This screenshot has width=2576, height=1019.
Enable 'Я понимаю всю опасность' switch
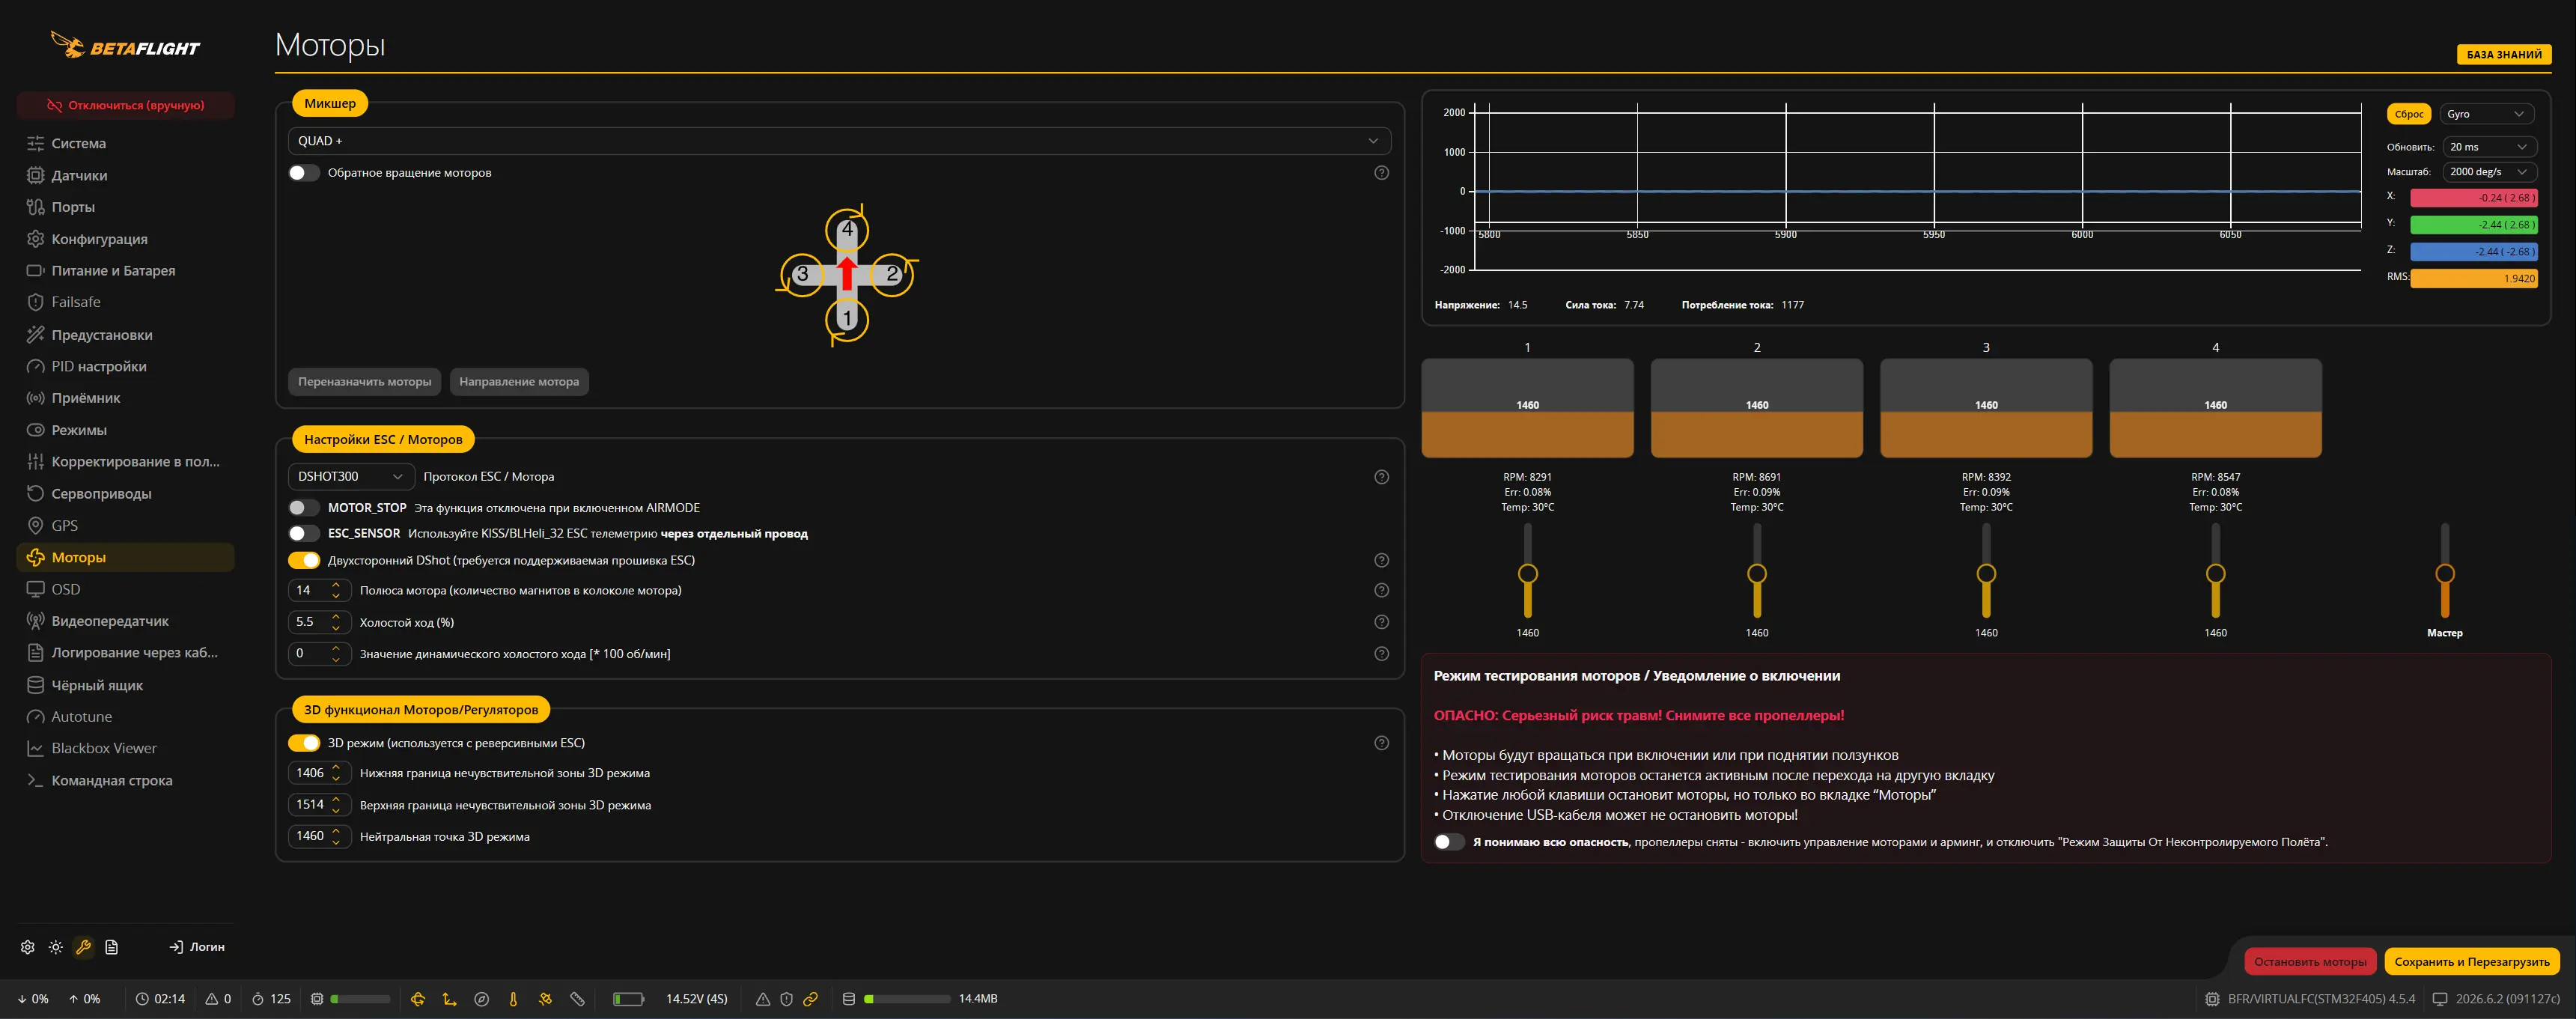[x=1449, y=842]
